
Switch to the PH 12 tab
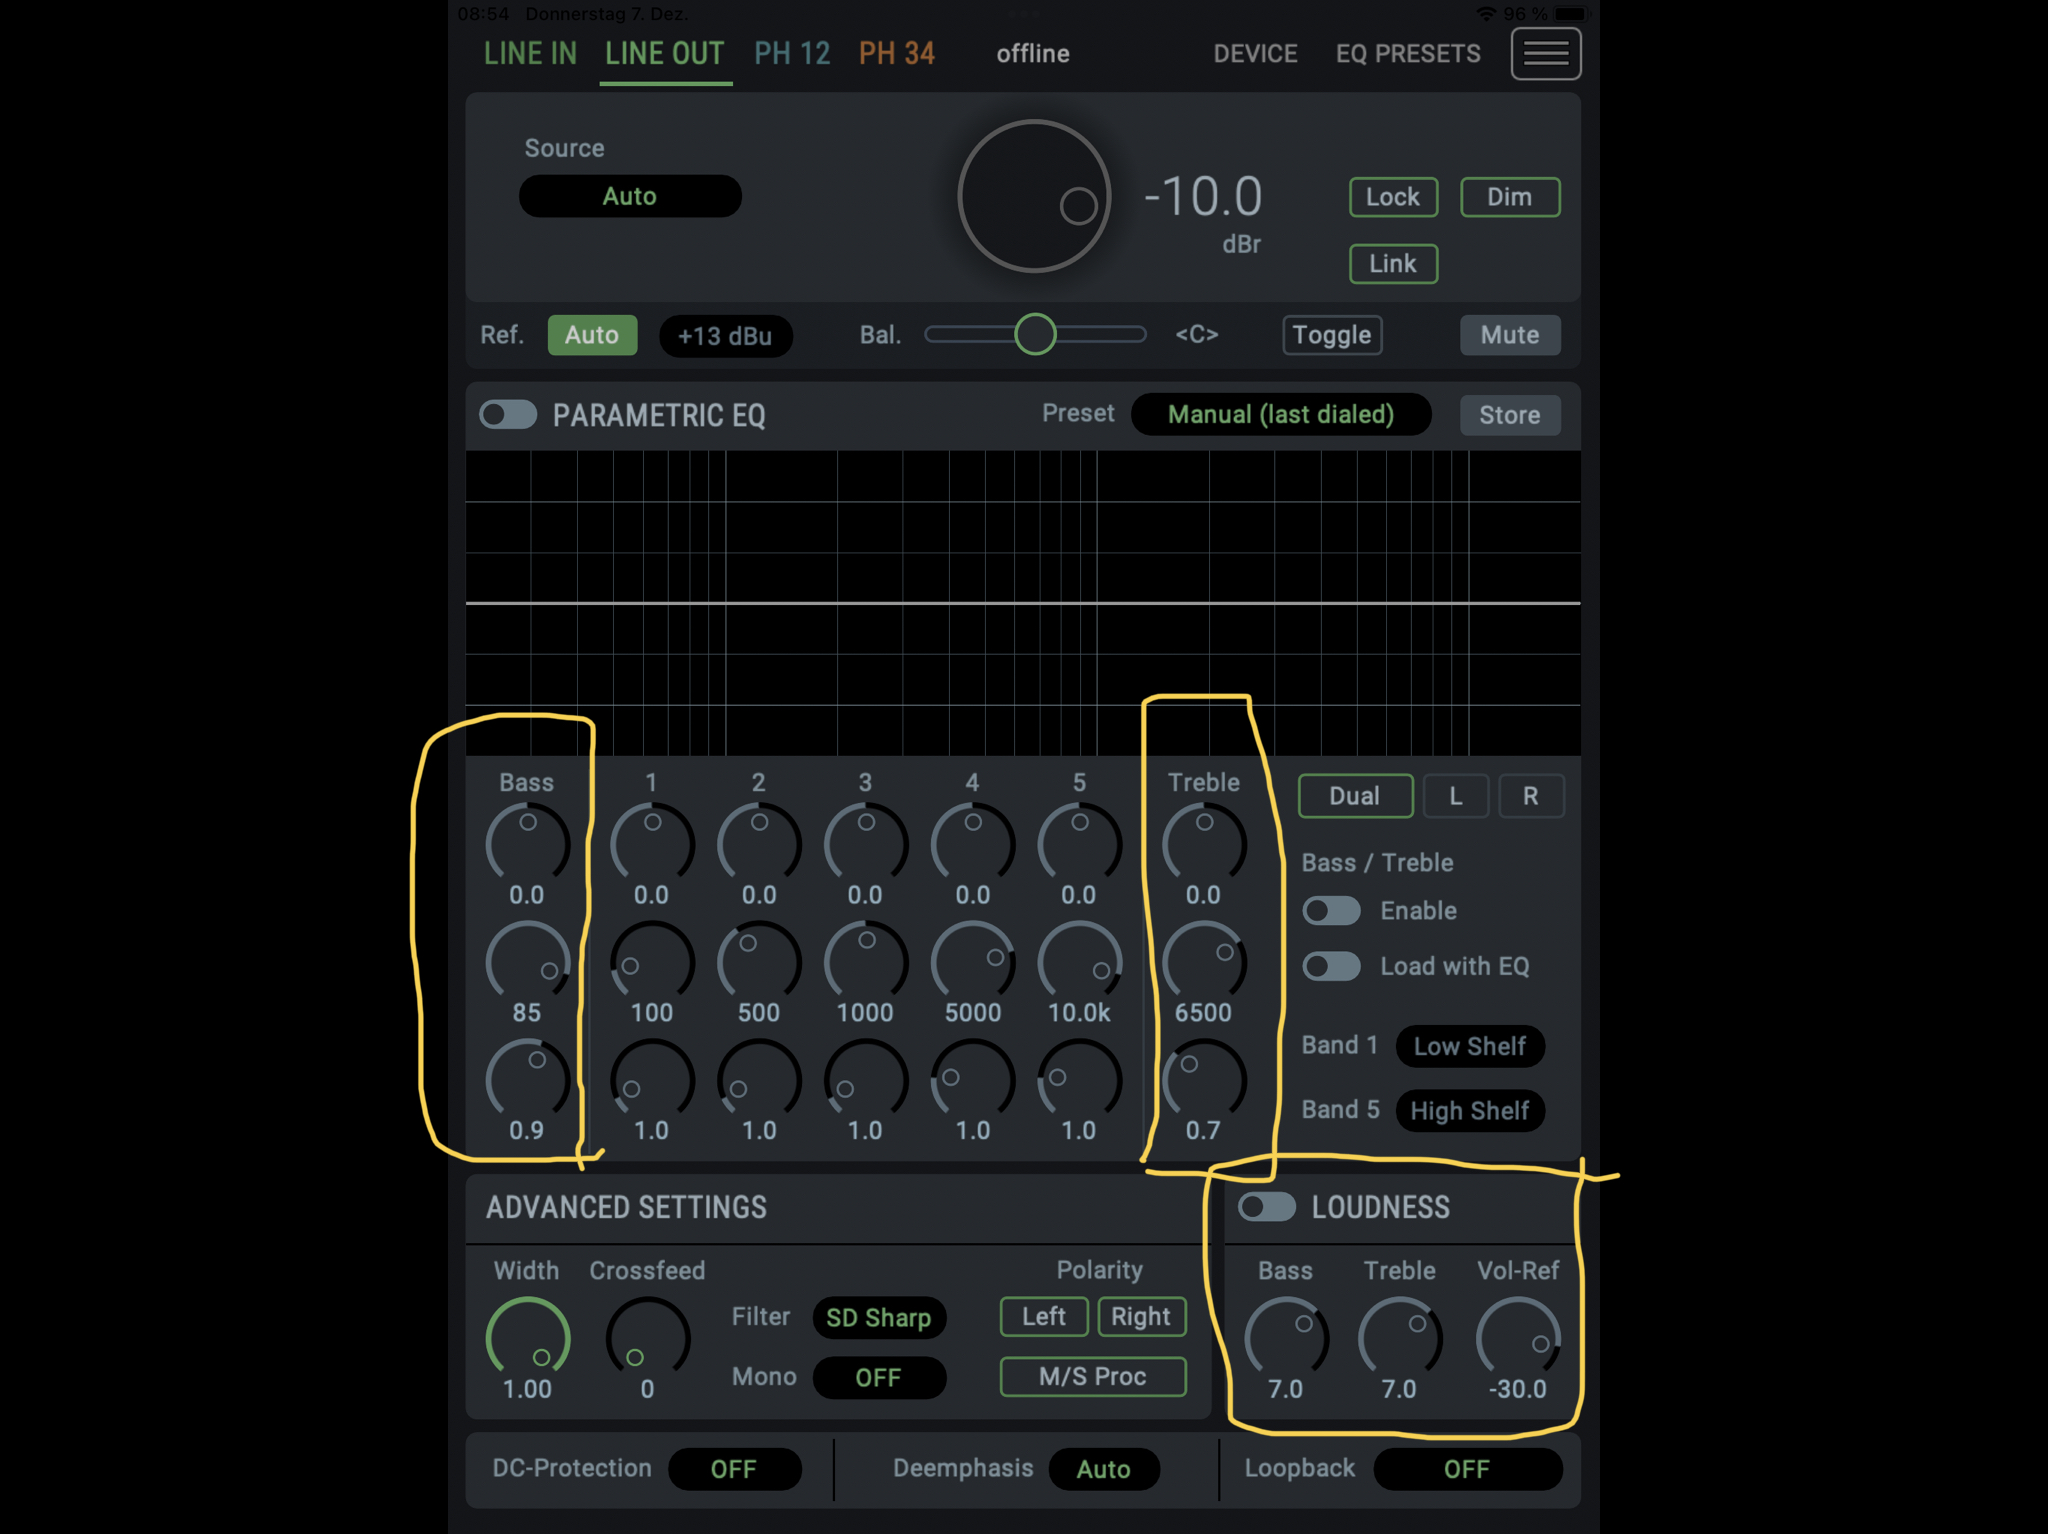(792, 54)
